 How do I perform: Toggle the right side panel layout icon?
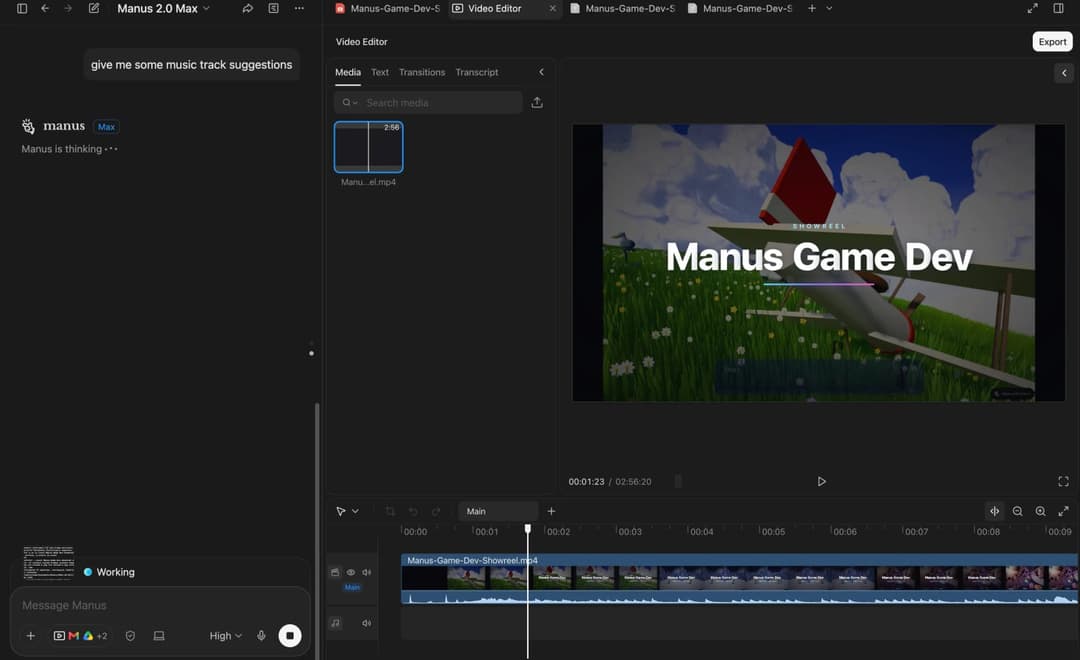click(1059, 8)
